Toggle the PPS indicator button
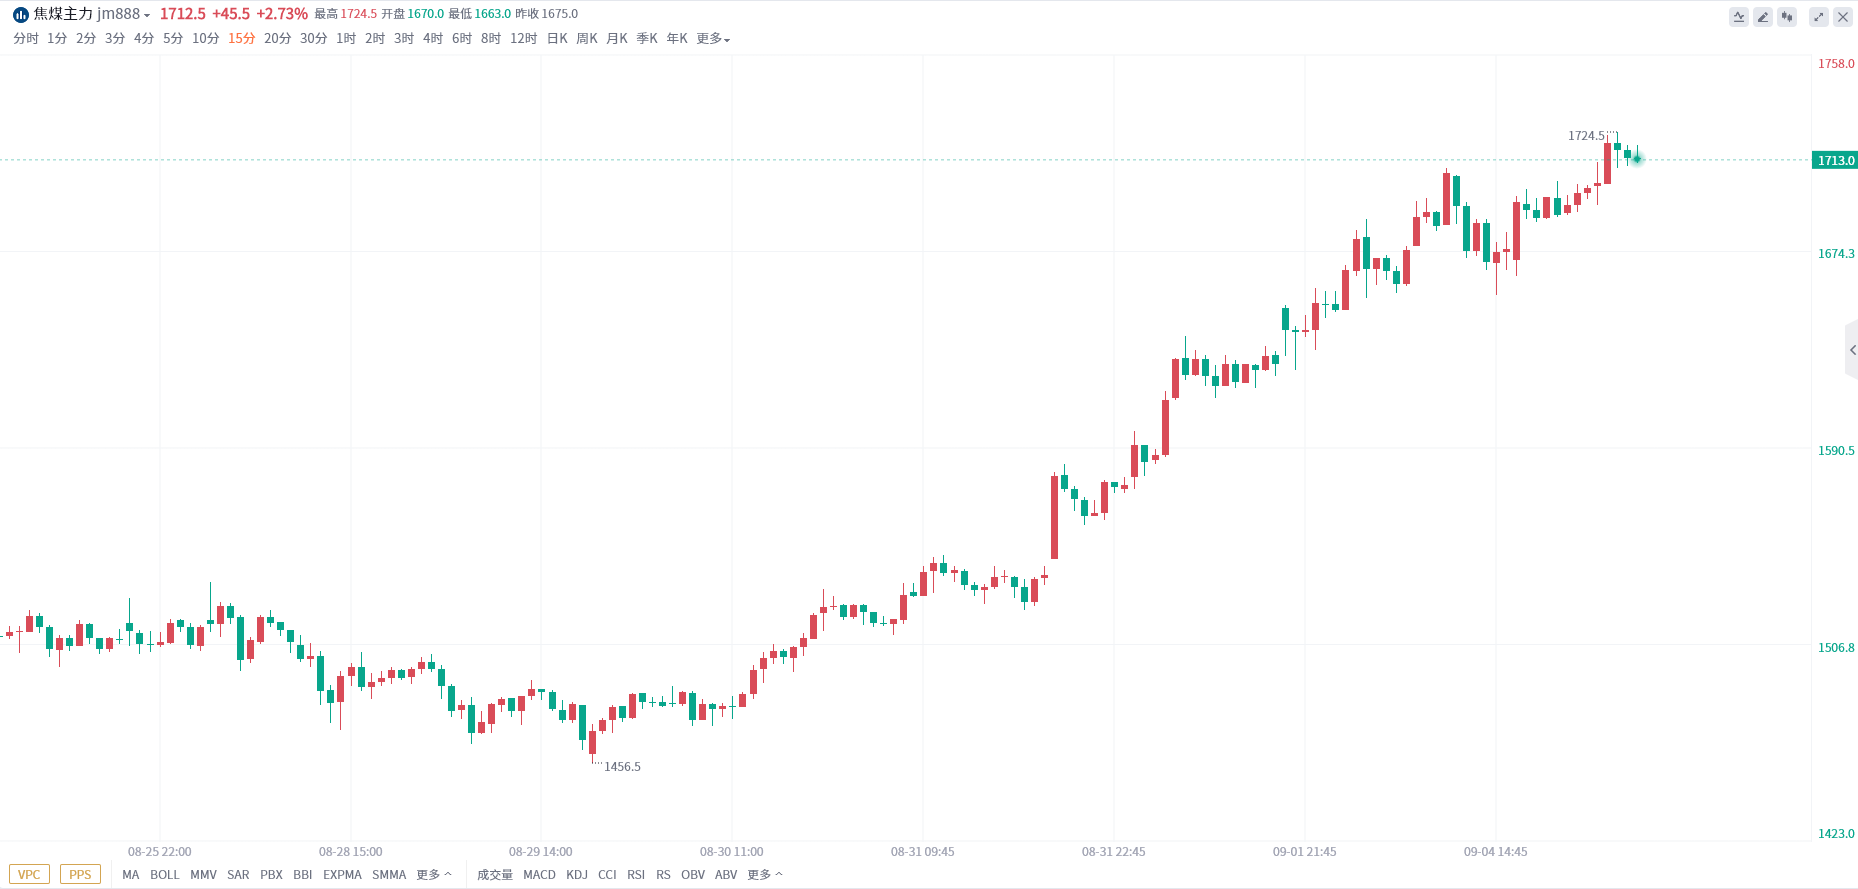Image resolution: width=1858 pixels, height=889 pixels. point(80,875)
